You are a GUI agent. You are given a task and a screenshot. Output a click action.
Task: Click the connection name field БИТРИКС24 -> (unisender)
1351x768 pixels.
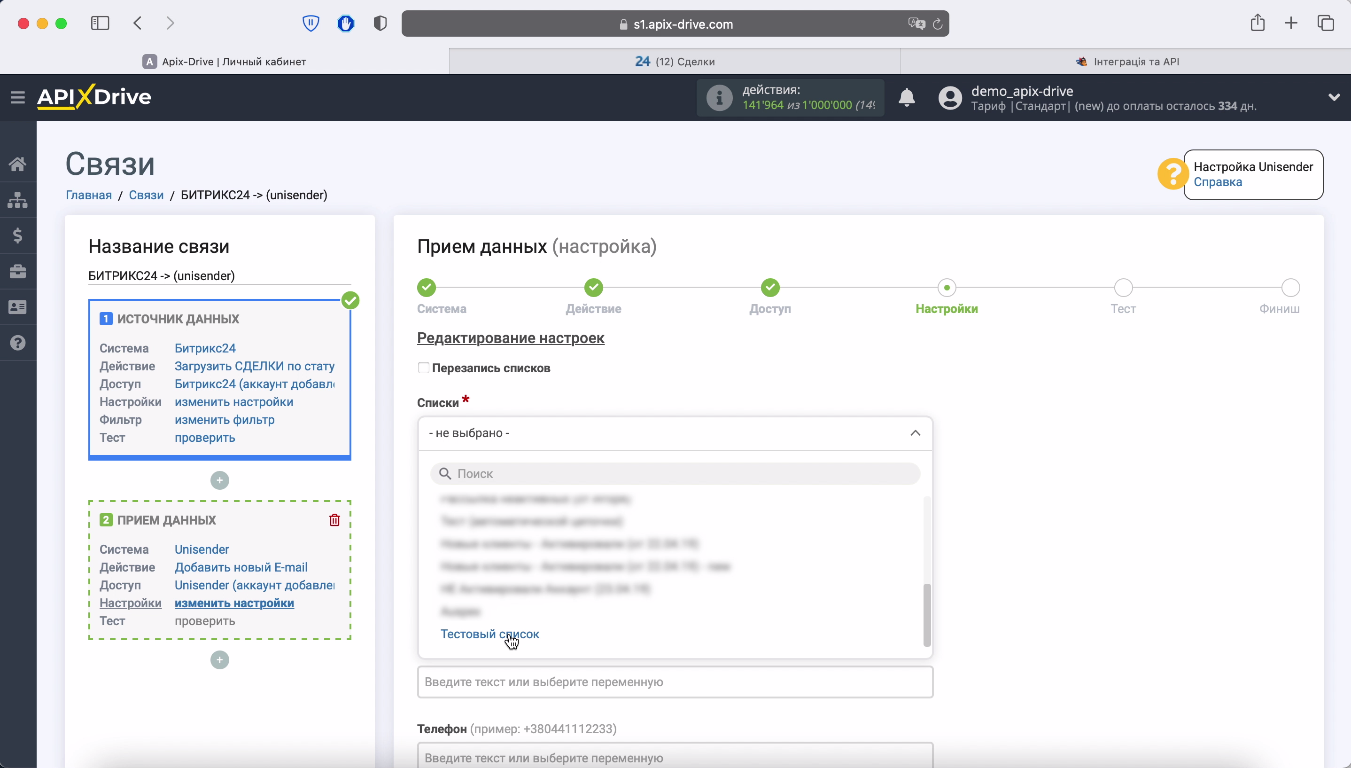click(x=220, y=276)
